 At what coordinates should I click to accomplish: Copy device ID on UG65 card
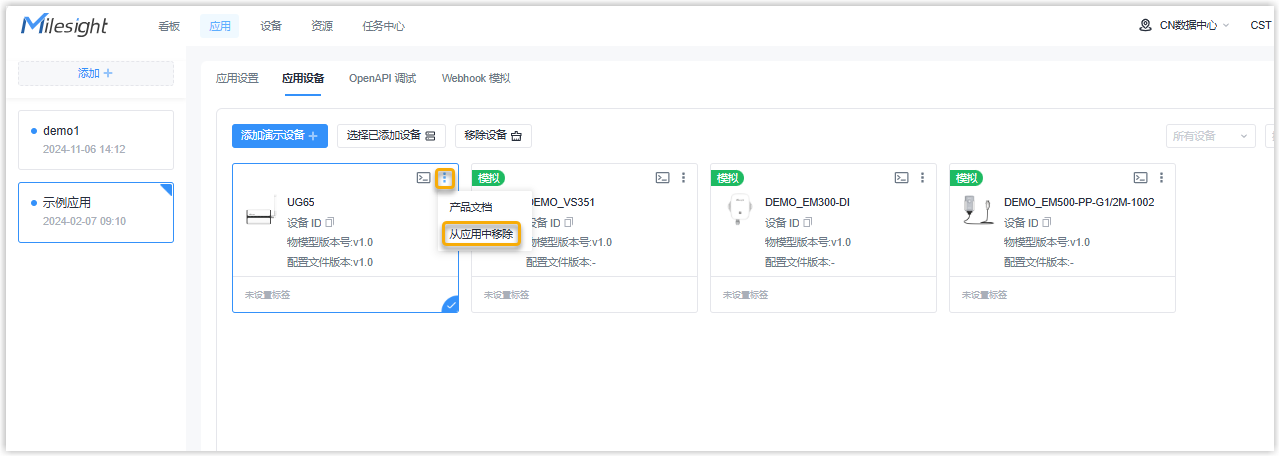click(330, 222)
